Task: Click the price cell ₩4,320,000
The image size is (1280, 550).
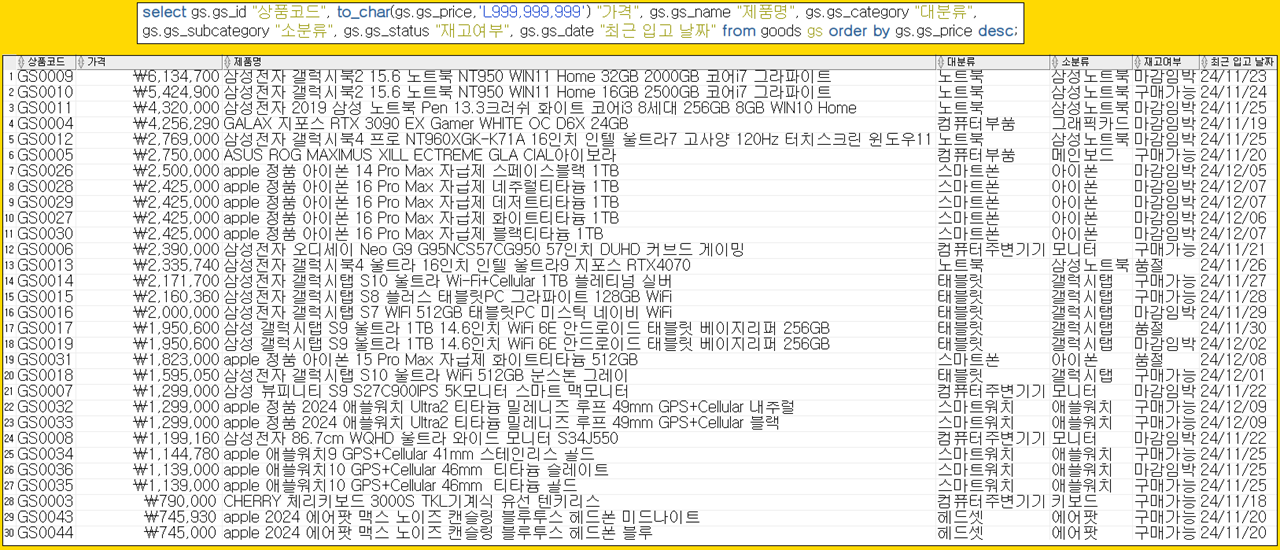Action: coord(176,108)
